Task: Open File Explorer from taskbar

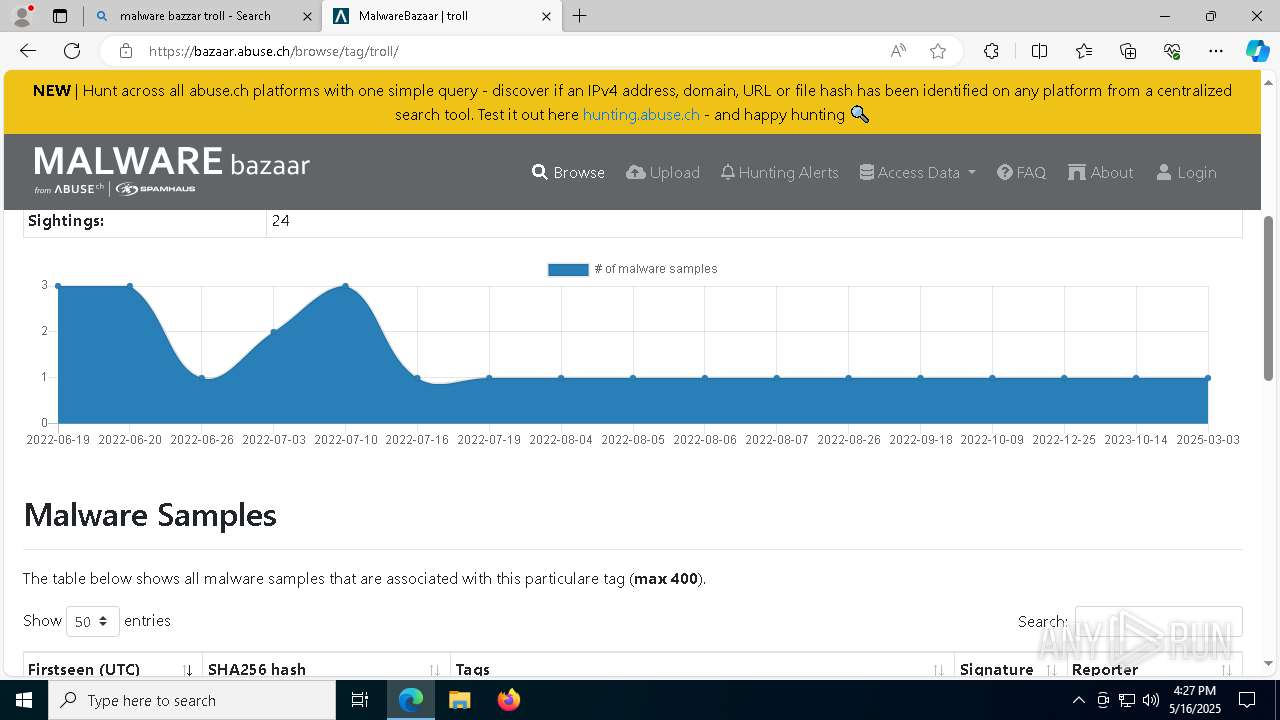Action: (x=459, y=700)
